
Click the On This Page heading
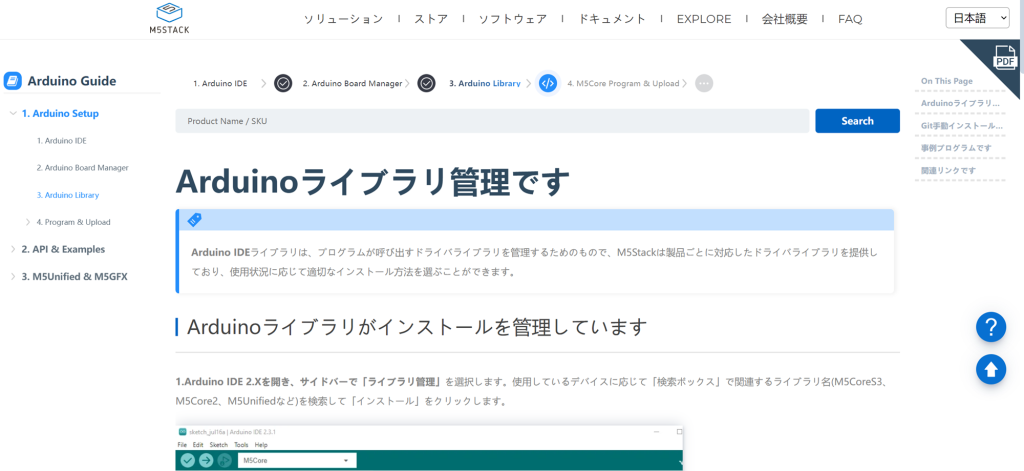[x=947, y=81]
